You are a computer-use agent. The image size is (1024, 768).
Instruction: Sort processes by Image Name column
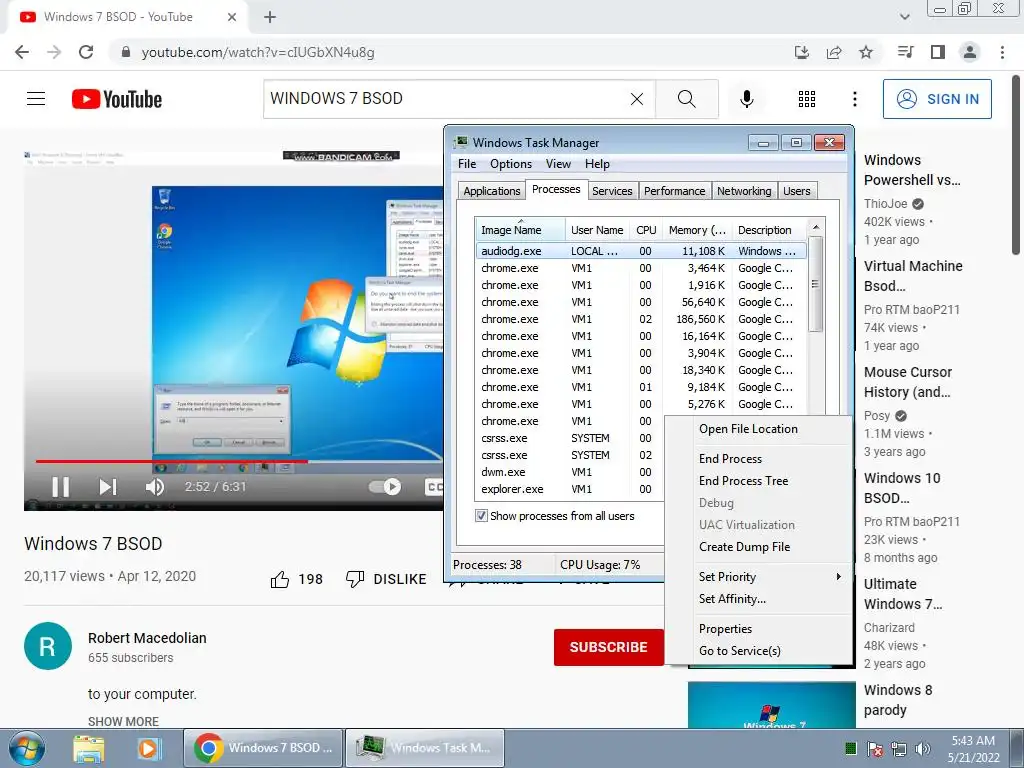pyautogui.click(x=520, y=230)
